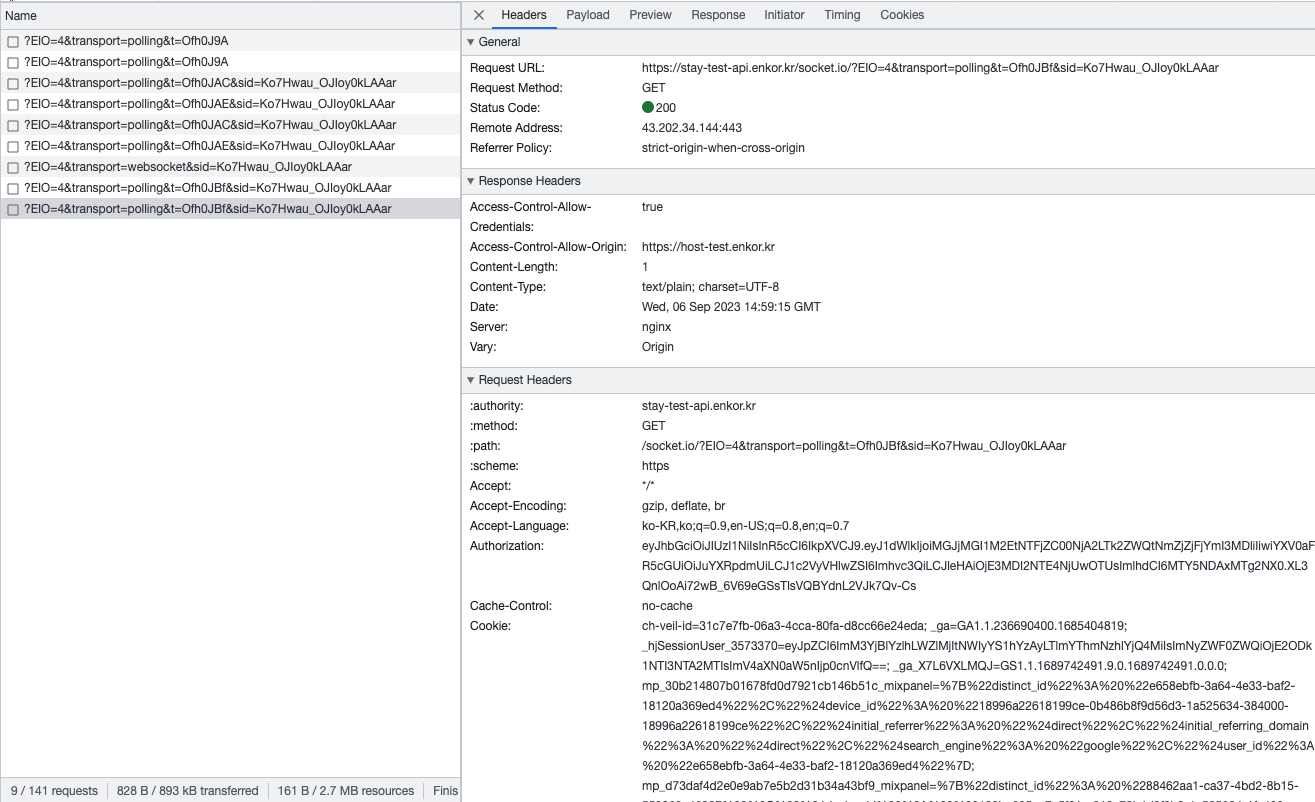Select the Accept value */*
This screenshot has height=802, width=1315.
(x=648, y=486)
